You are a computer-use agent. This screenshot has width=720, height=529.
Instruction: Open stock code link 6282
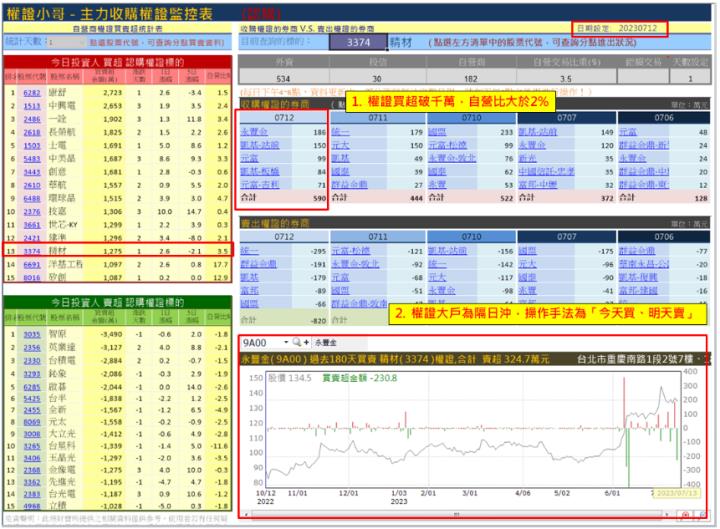32,93
